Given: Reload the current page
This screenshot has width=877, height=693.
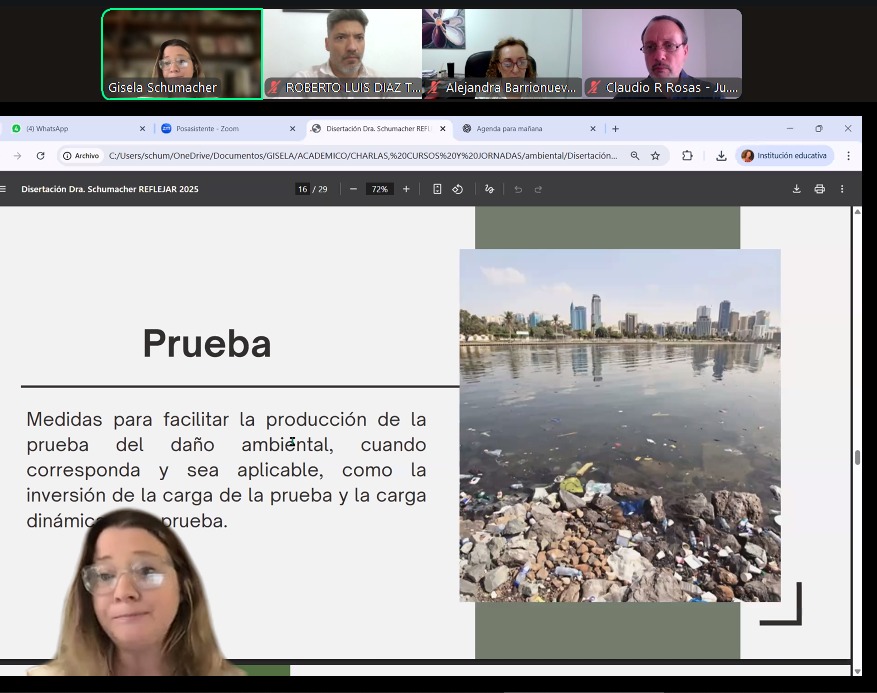Looking at the screenshot, I should tap(41, 156).
